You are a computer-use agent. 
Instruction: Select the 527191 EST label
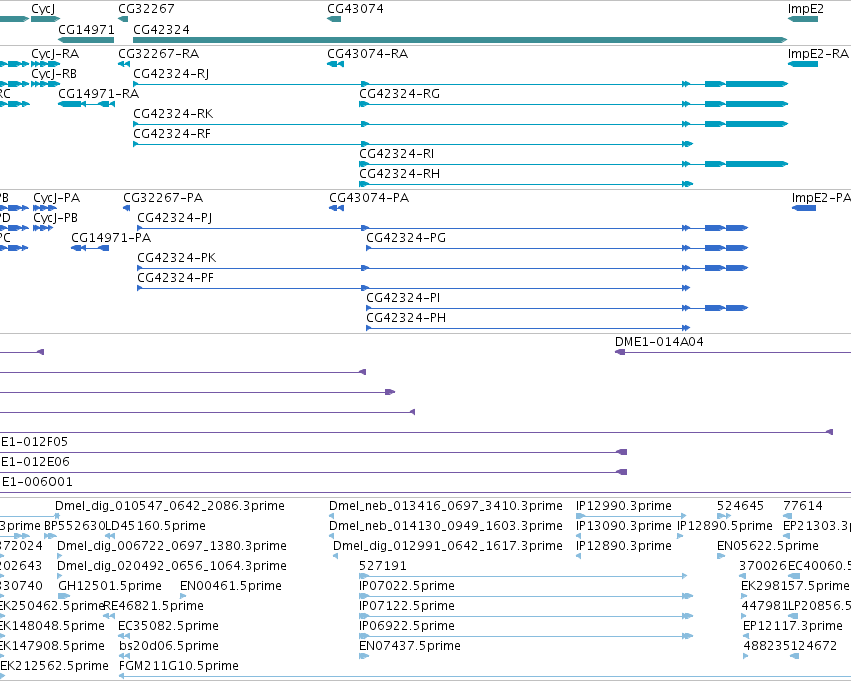tap(383, 566)
